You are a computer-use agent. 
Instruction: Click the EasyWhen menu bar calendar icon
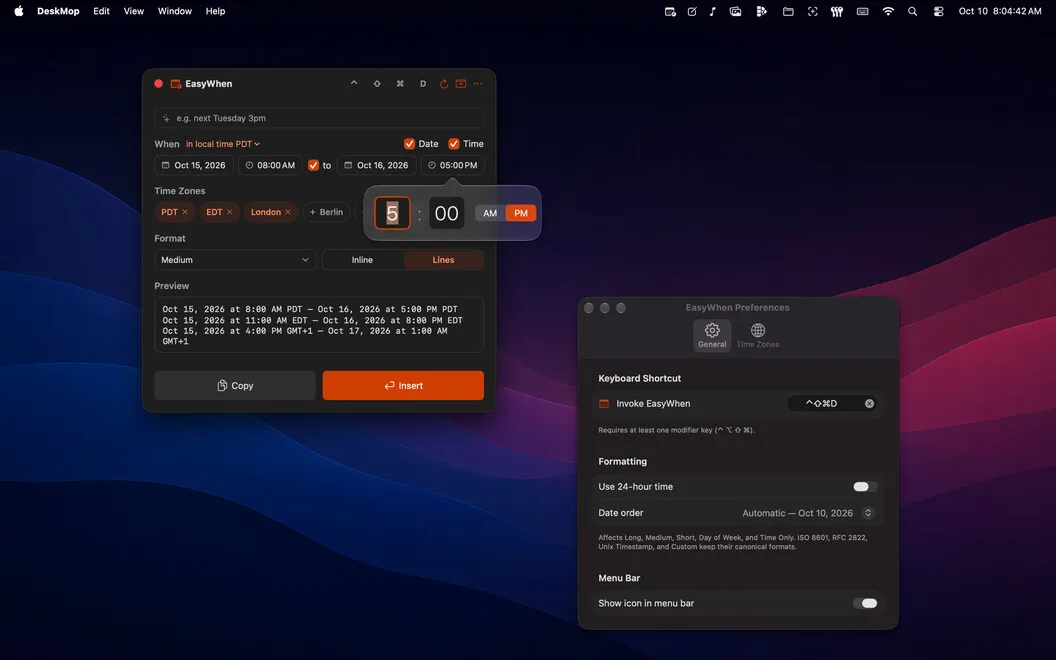[x=670, y=11]
